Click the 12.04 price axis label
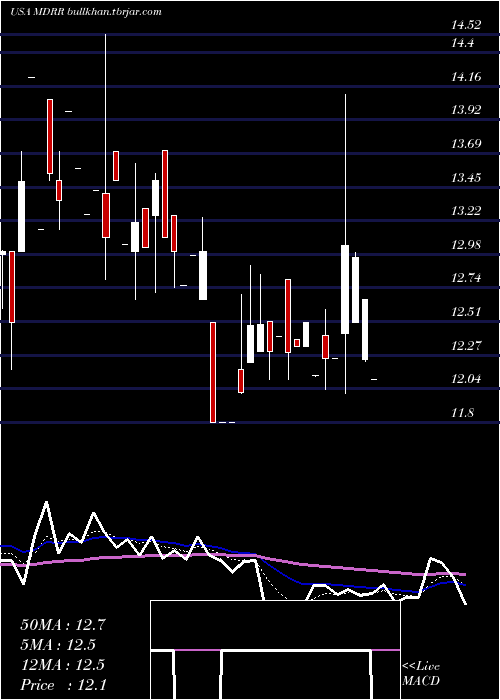 [x=466, y=379]
